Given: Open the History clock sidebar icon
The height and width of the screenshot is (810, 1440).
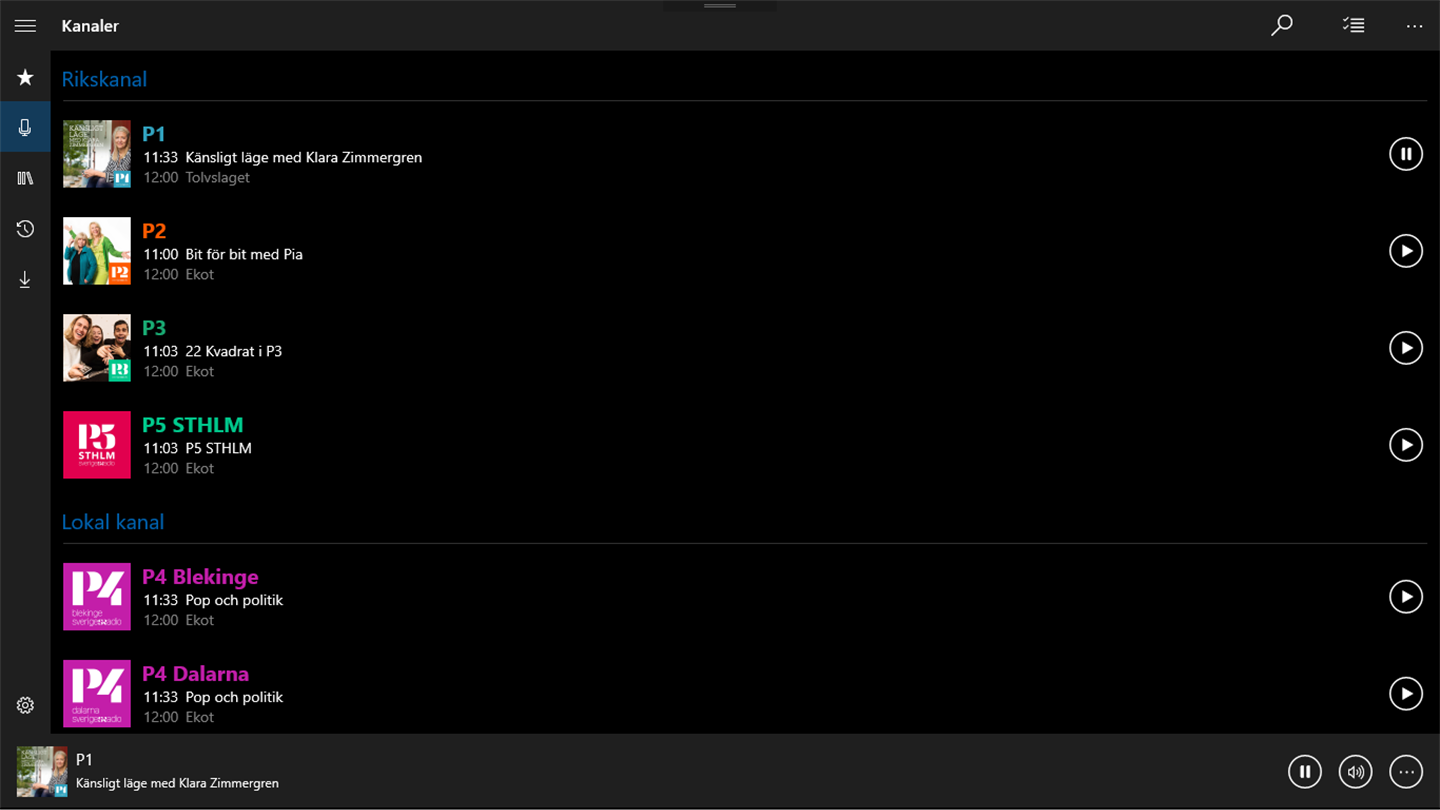Looking at the screenshot, I should click(x=25, y=229).
